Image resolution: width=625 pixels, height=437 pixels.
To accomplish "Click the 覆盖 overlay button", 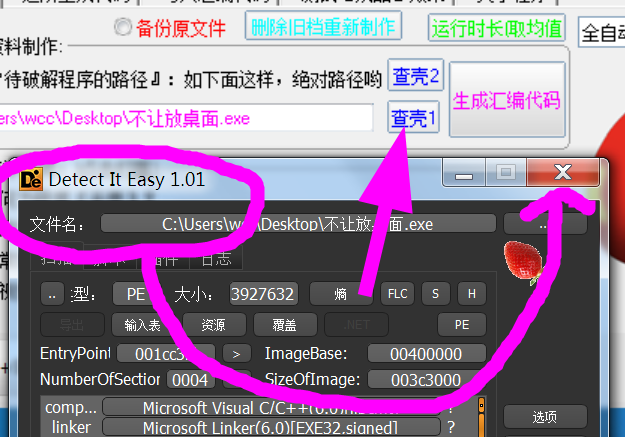I will pos(285,325).
